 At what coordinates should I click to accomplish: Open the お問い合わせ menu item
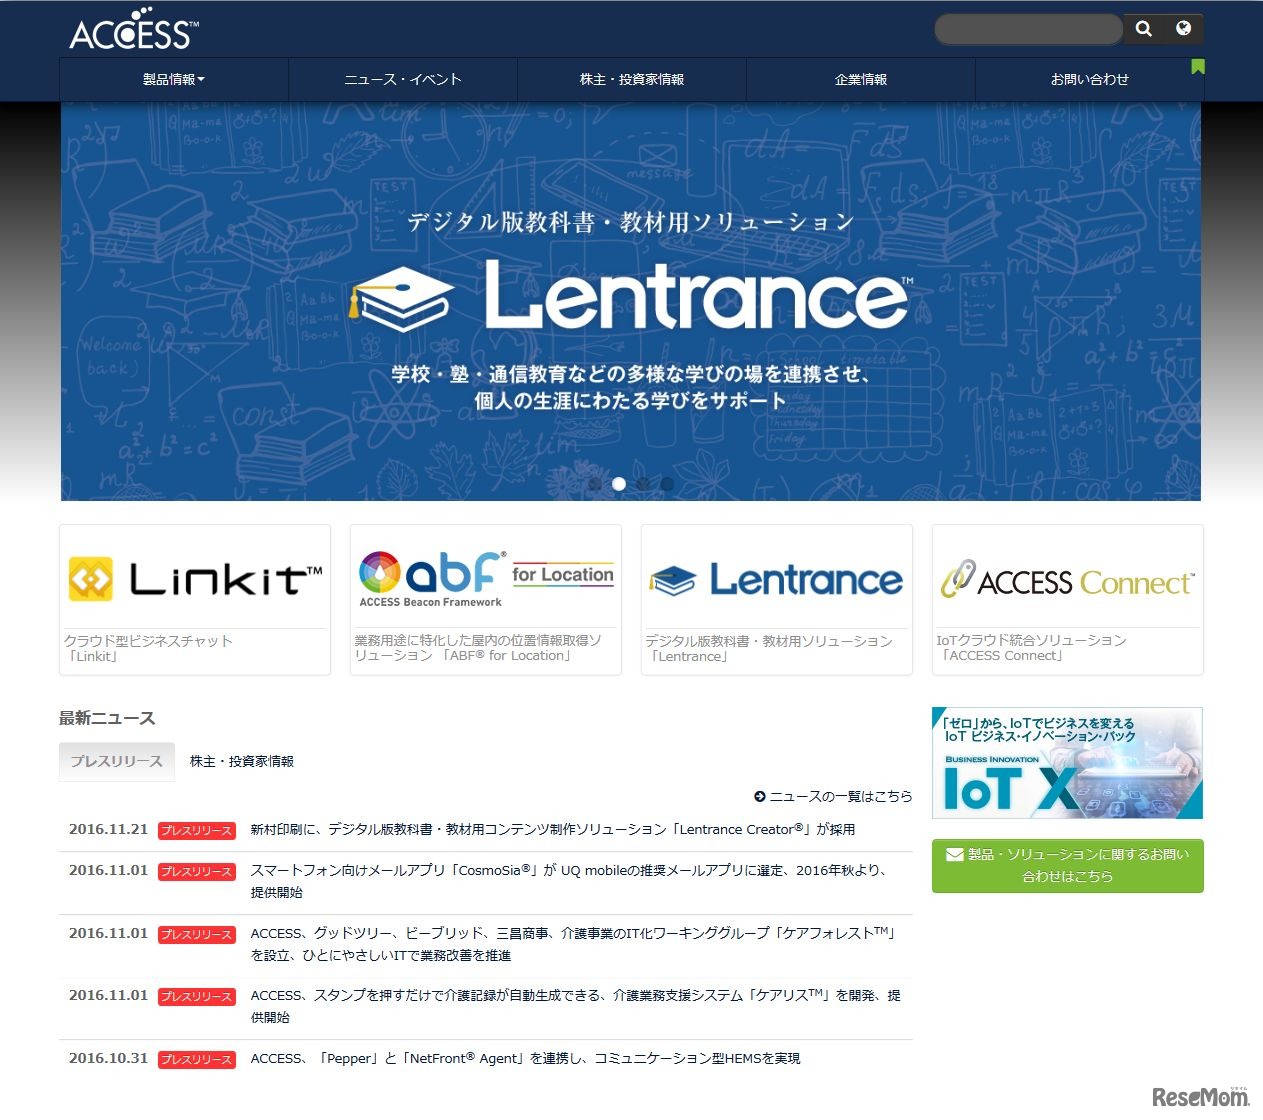tap(1090, 79)
